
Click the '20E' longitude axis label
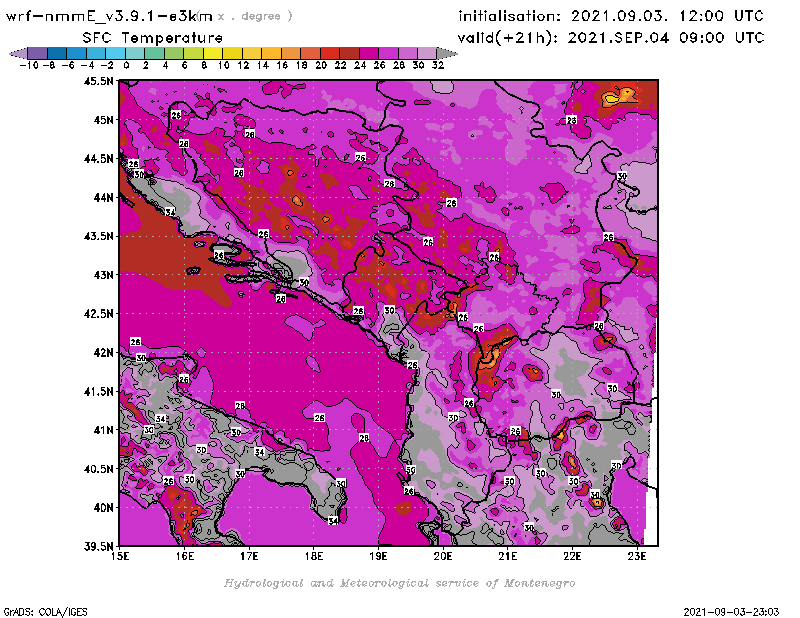(443, 556)
